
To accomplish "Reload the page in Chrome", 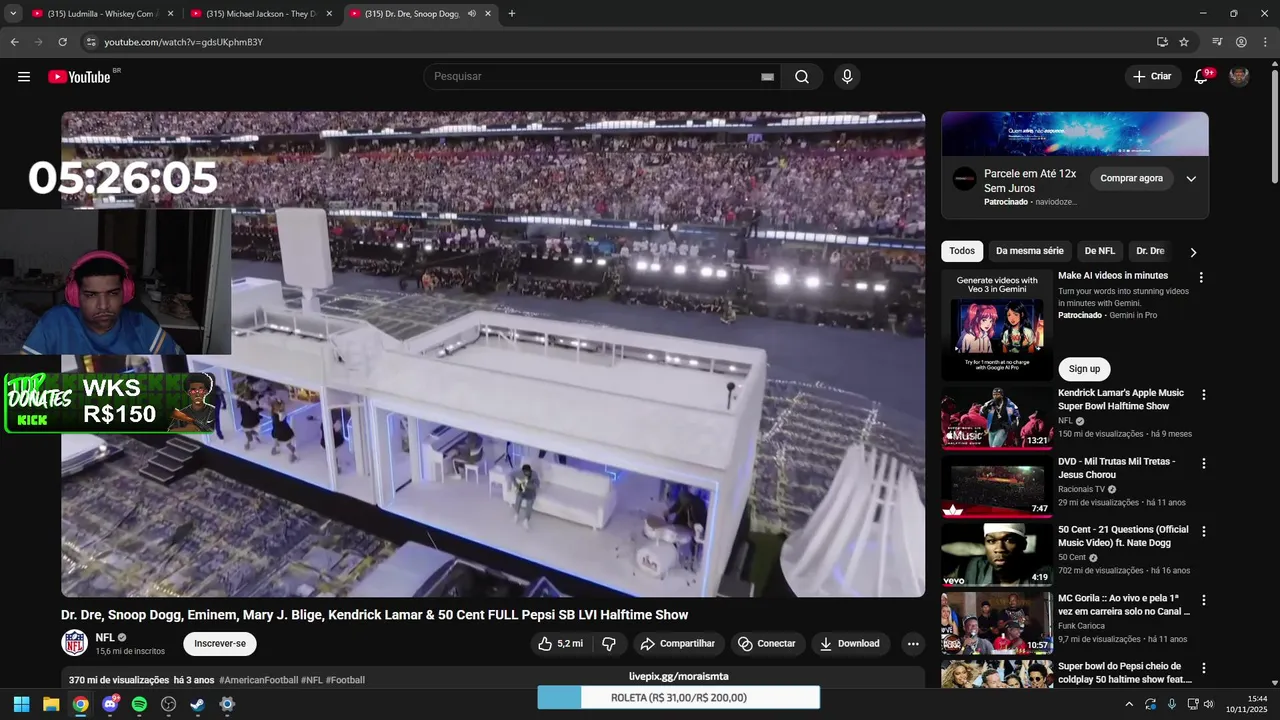I will click(x=62, y=42).
